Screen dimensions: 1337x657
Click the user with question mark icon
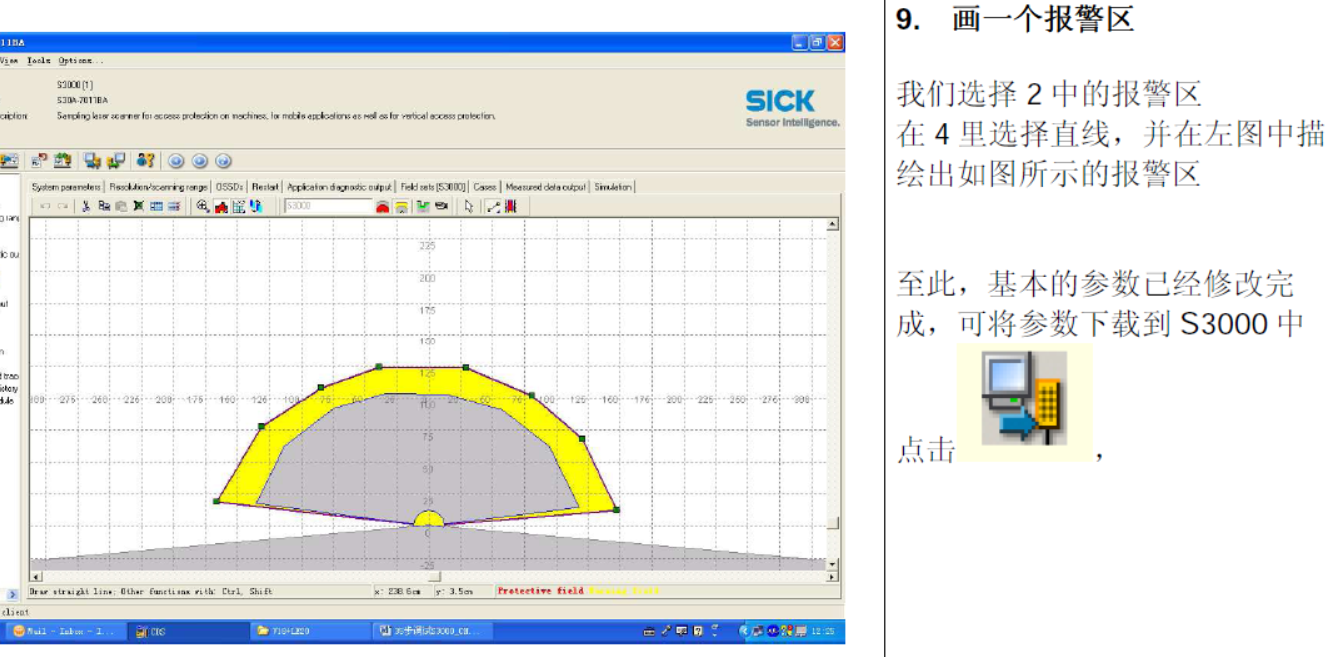pyautogui.click(x=146, y=160)
